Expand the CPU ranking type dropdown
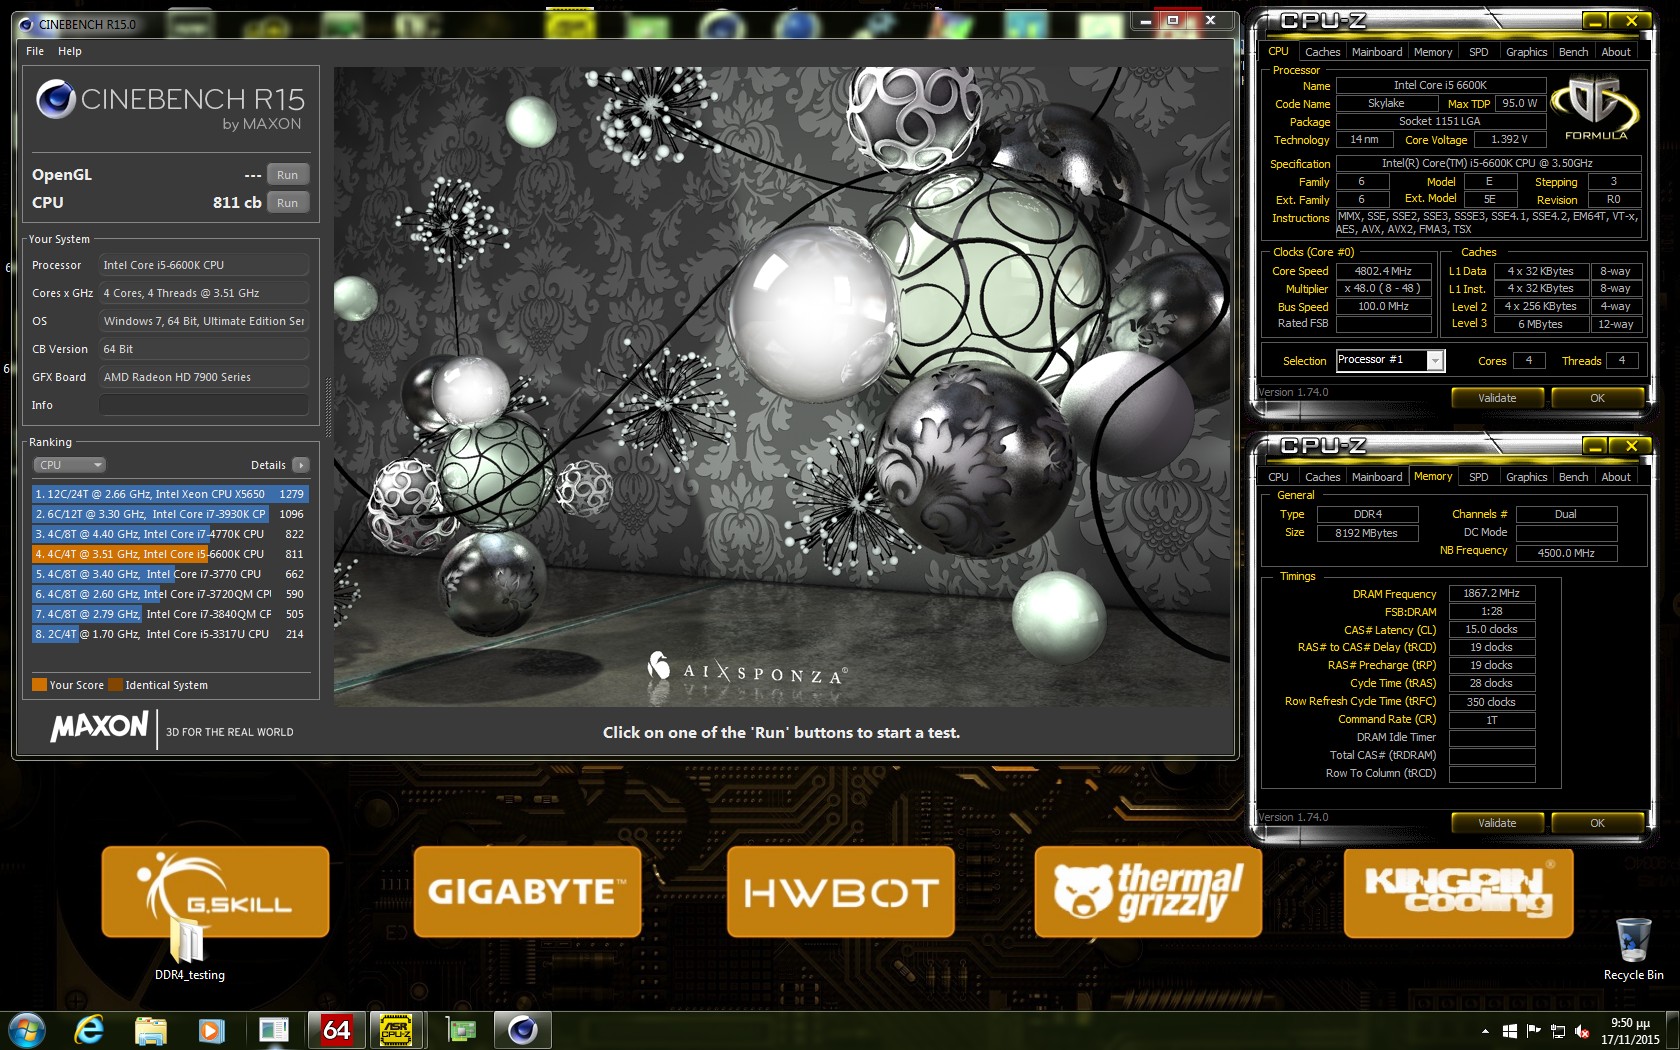Screen dimensions: 1680x1050 tap(69, 465)
